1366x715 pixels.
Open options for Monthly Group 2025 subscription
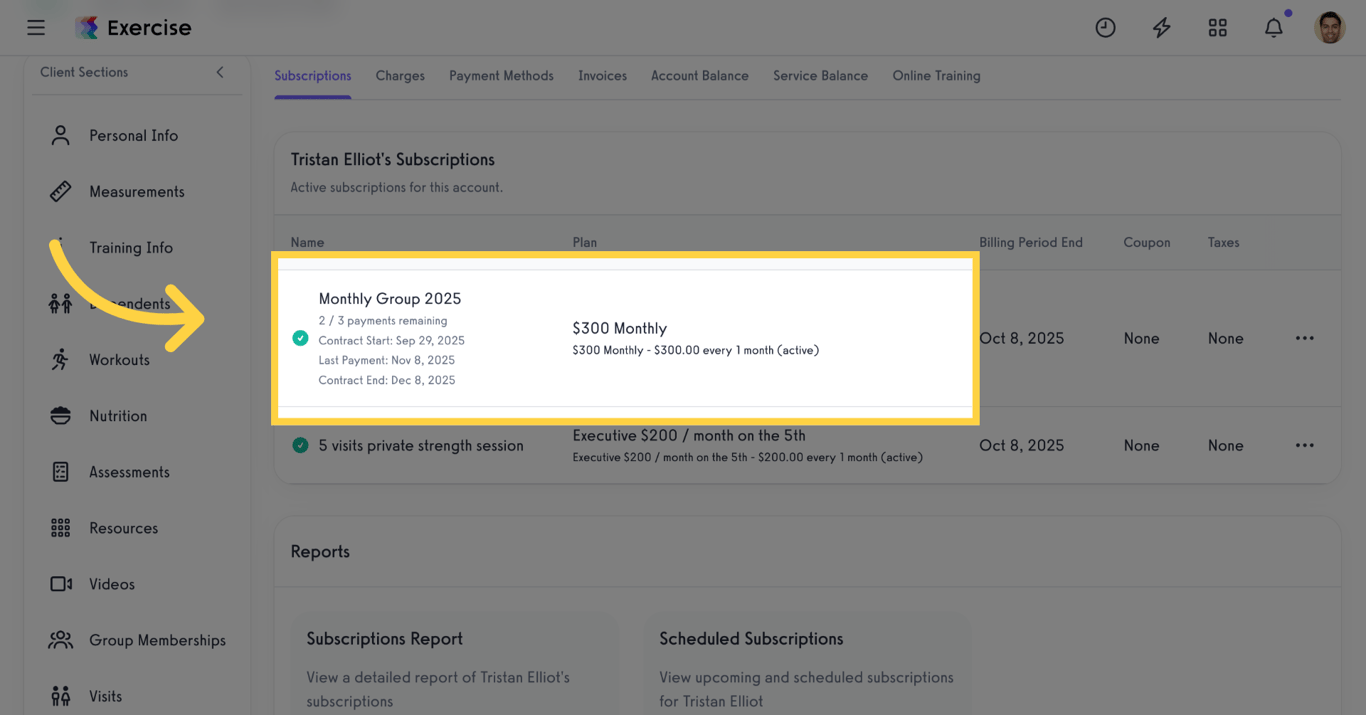pos(1304,338)
